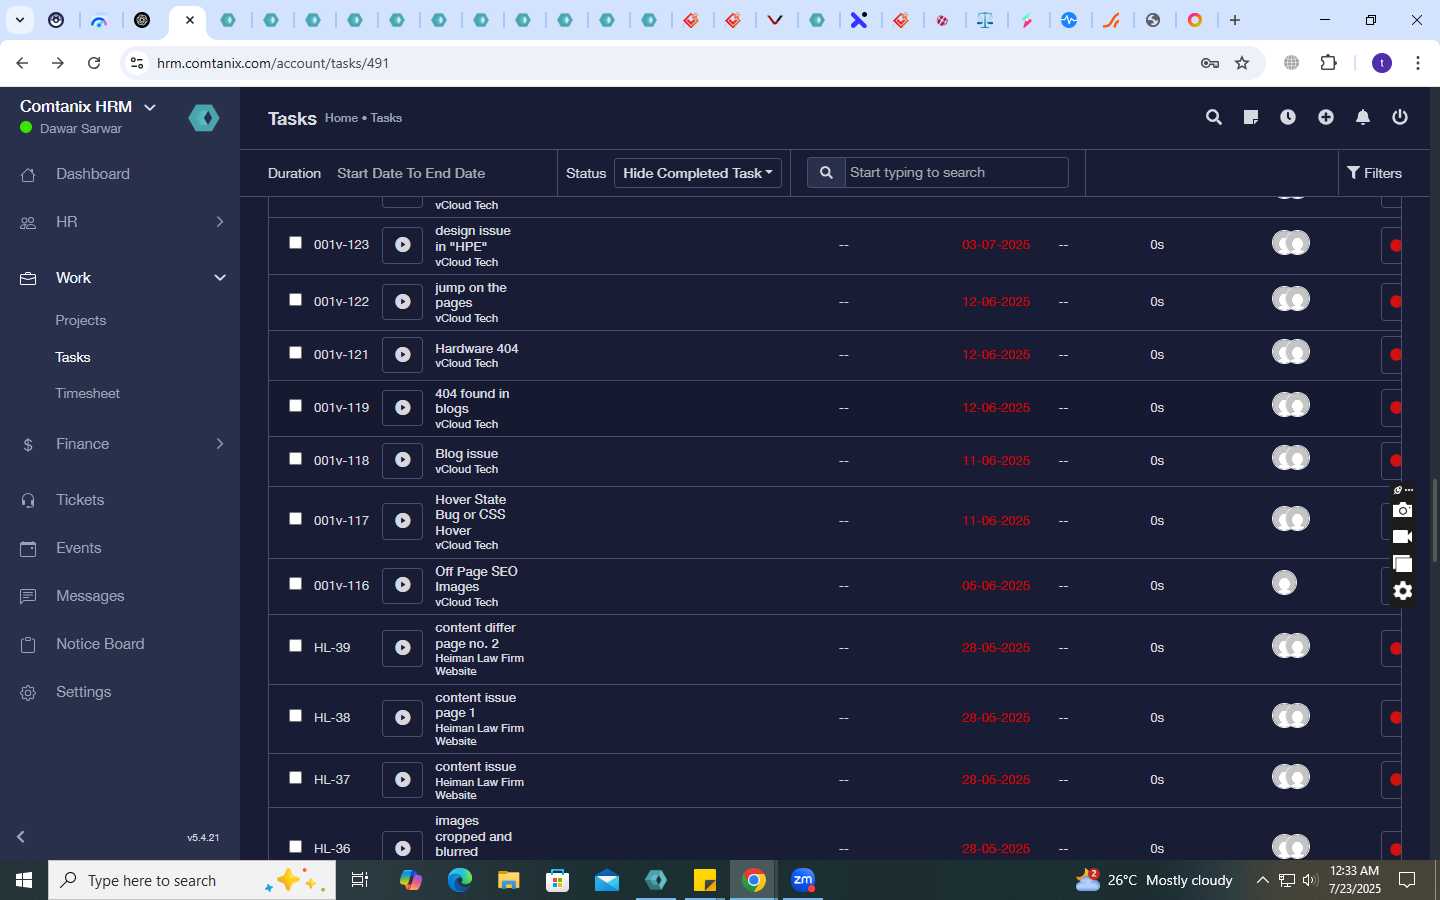Click the plus add icon in header
Viewport: 1440px width, 900px height.
[1326, 118]
